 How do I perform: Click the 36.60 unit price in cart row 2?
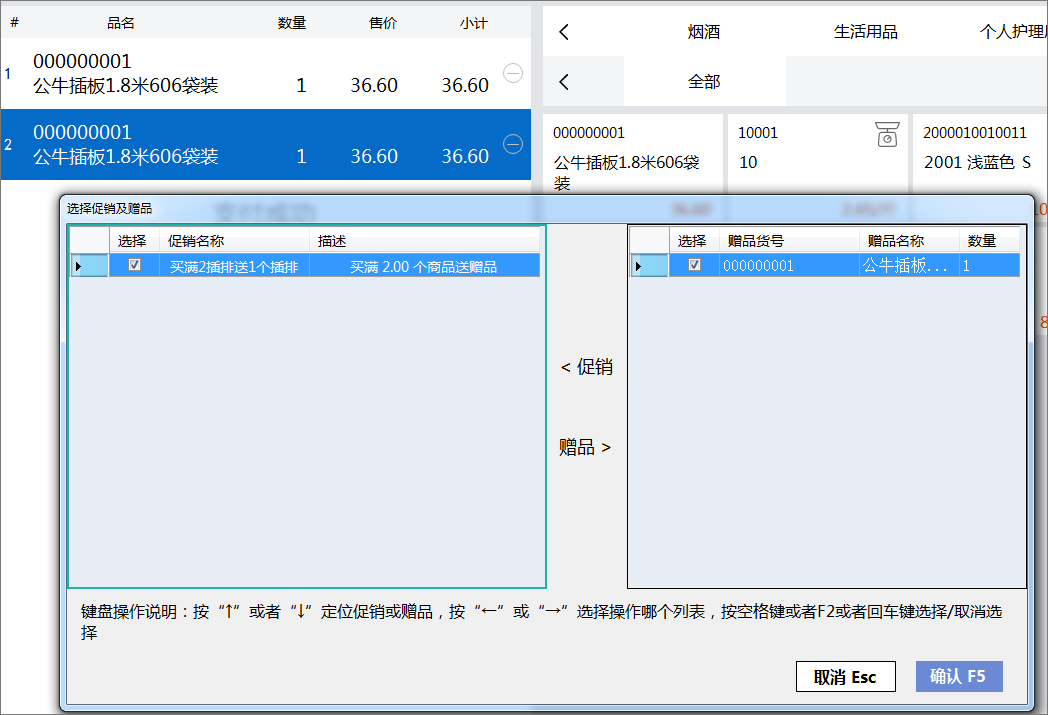[374, 156]
